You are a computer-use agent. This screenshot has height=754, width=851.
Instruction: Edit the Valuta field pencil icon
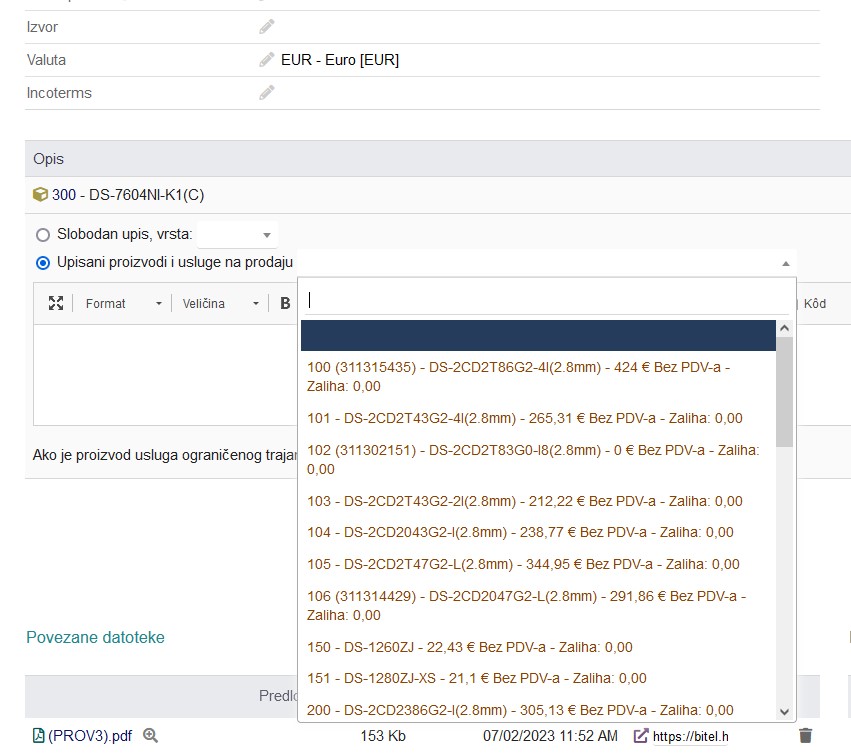coord(266,60)
